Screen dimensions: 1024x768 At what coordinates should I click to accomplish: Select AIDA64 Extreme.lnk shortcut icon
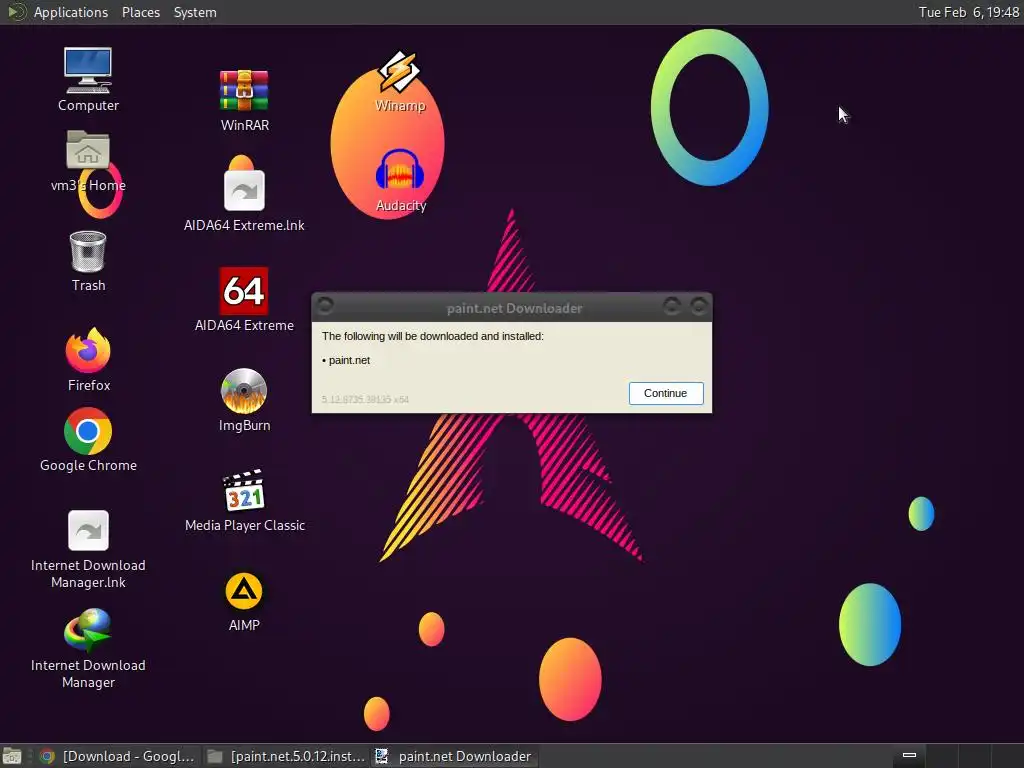[x=244, y=191]
